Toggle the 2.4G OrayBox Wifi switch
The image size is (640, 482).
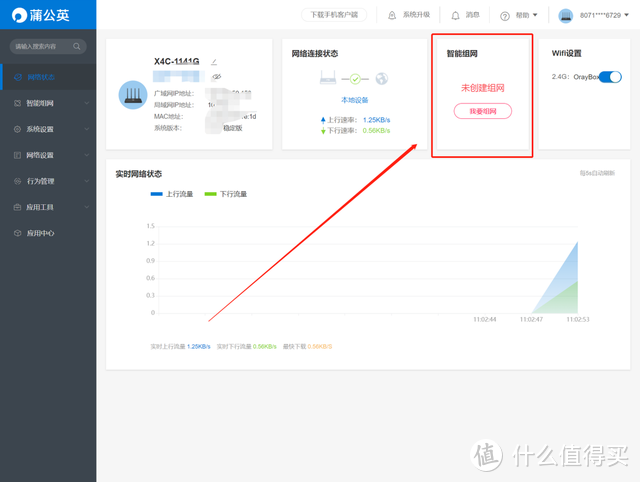(610, 77)
